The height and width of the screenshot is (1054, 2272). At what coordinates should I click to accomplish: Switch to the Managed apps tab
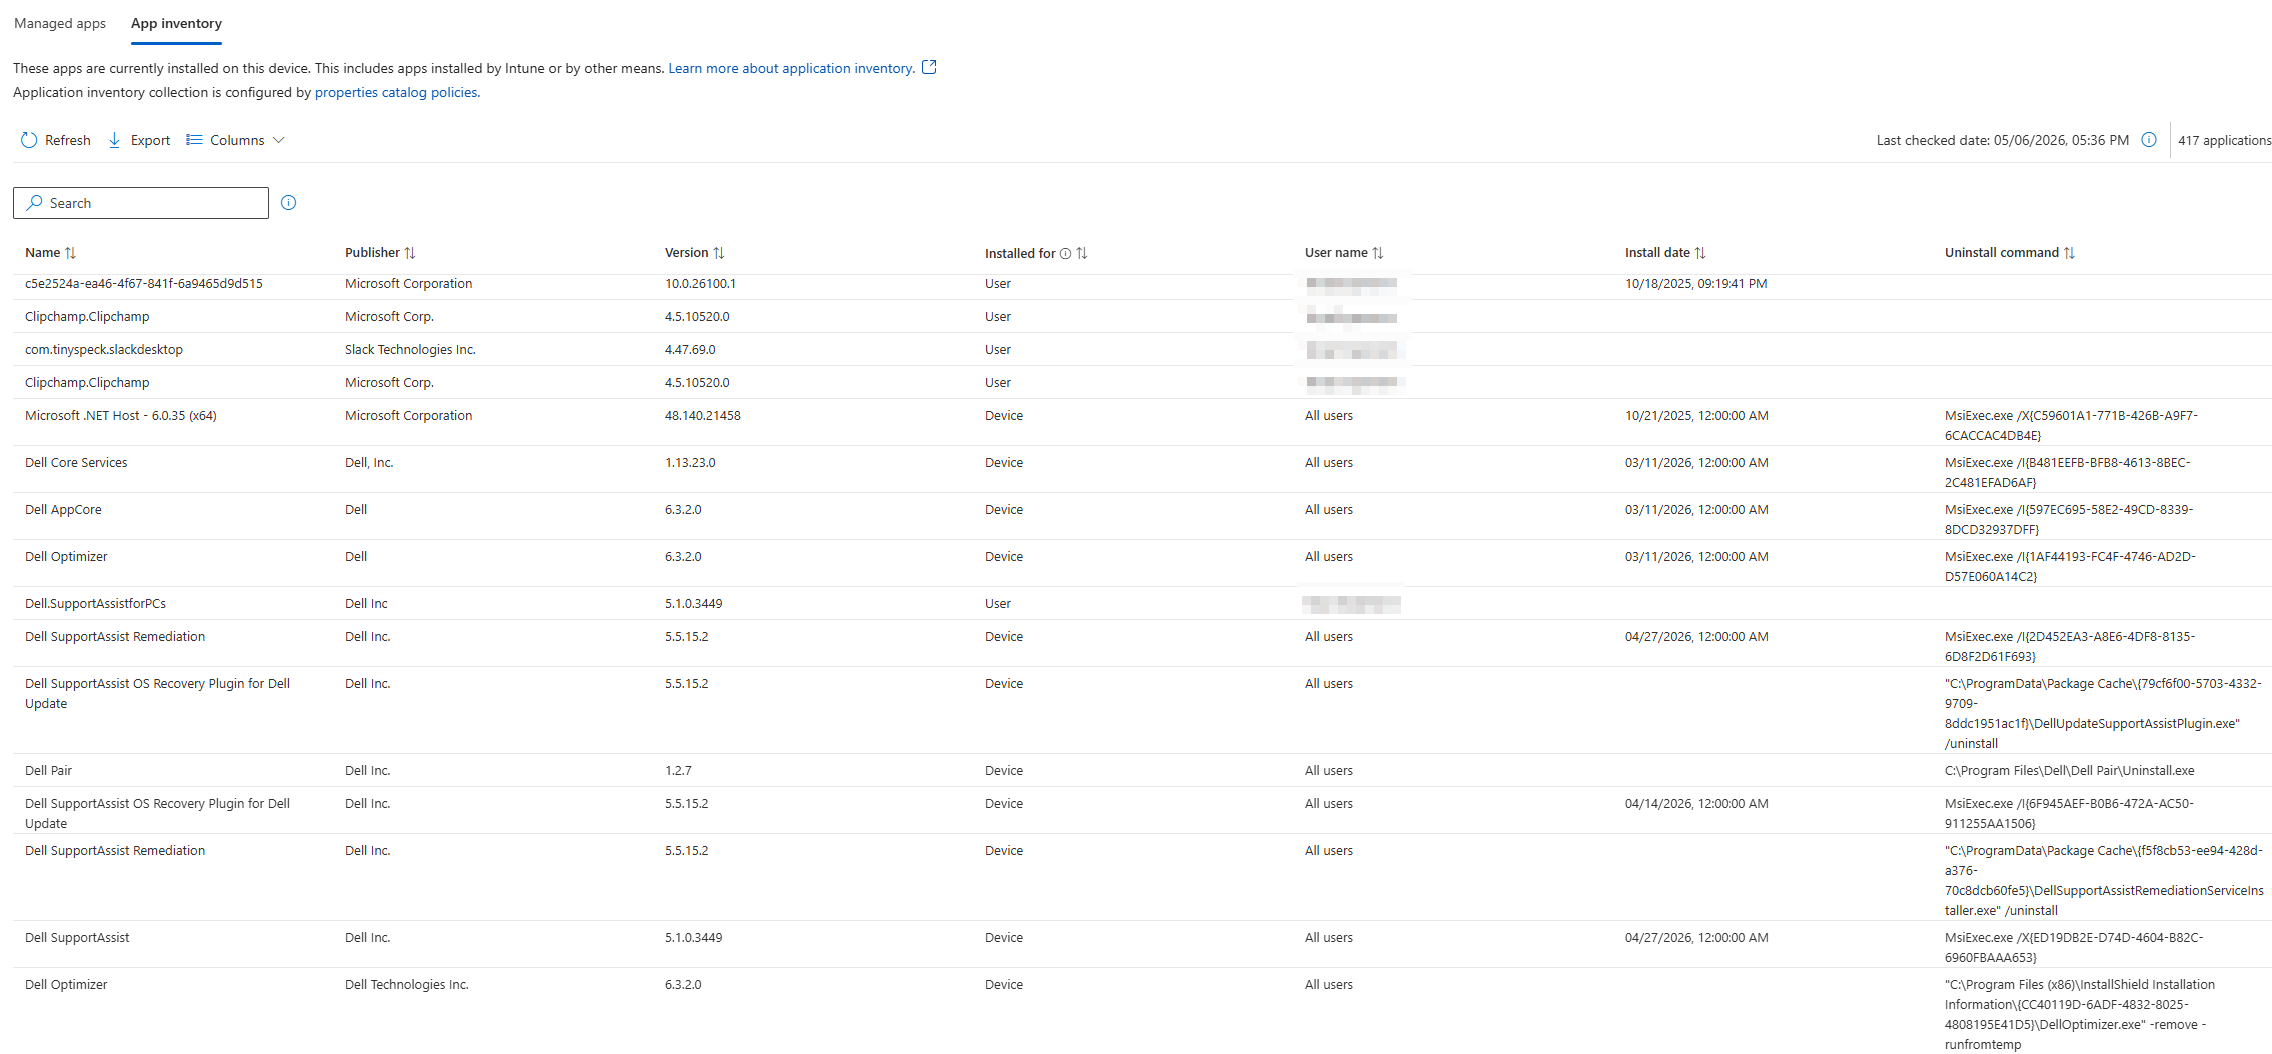coord(60,23)
